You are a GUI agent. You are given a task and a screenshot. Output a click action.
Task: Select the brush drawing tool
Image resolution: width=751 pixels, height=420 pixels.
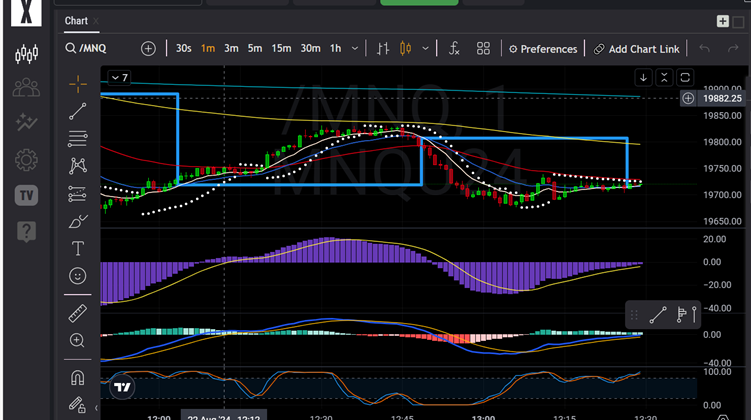click(78, 221)
